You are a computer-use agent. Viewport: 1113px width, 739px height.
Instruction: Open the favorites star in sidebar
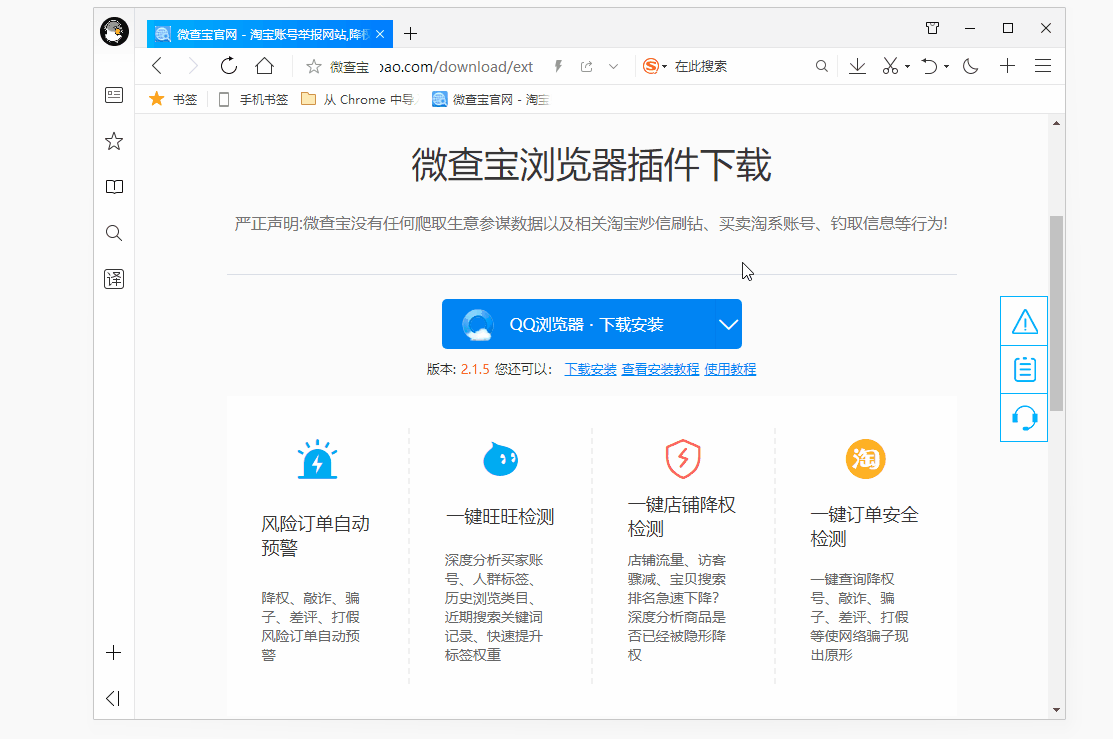click(114, 141)
